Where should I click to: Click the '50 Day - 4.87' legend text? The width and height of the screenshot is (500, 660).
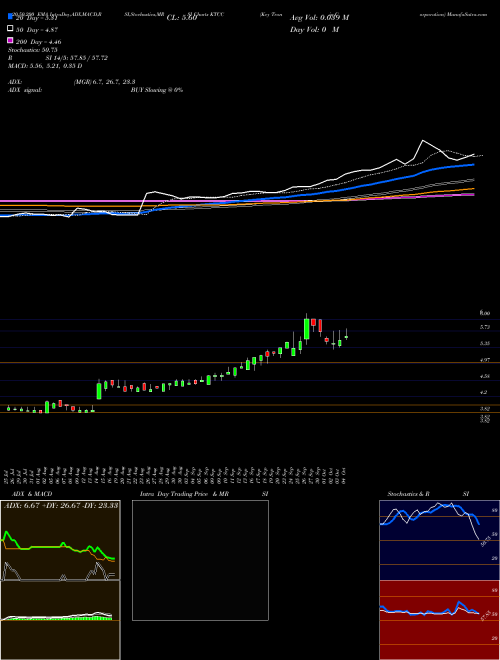(37, 30)
